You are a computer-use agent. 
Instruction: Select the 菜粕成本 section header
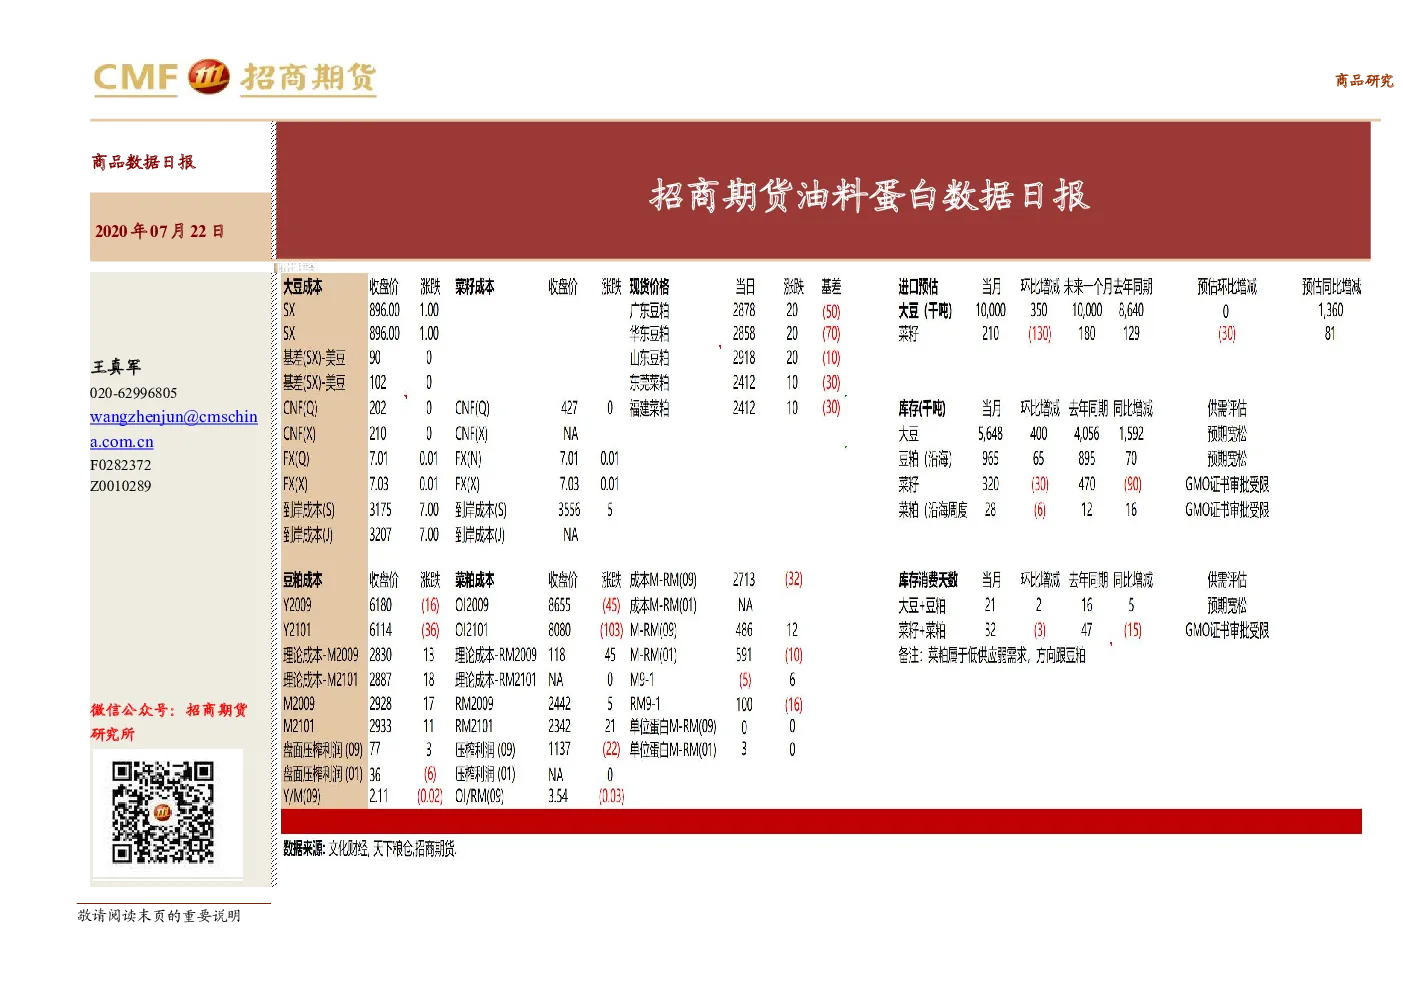point(474,580)
